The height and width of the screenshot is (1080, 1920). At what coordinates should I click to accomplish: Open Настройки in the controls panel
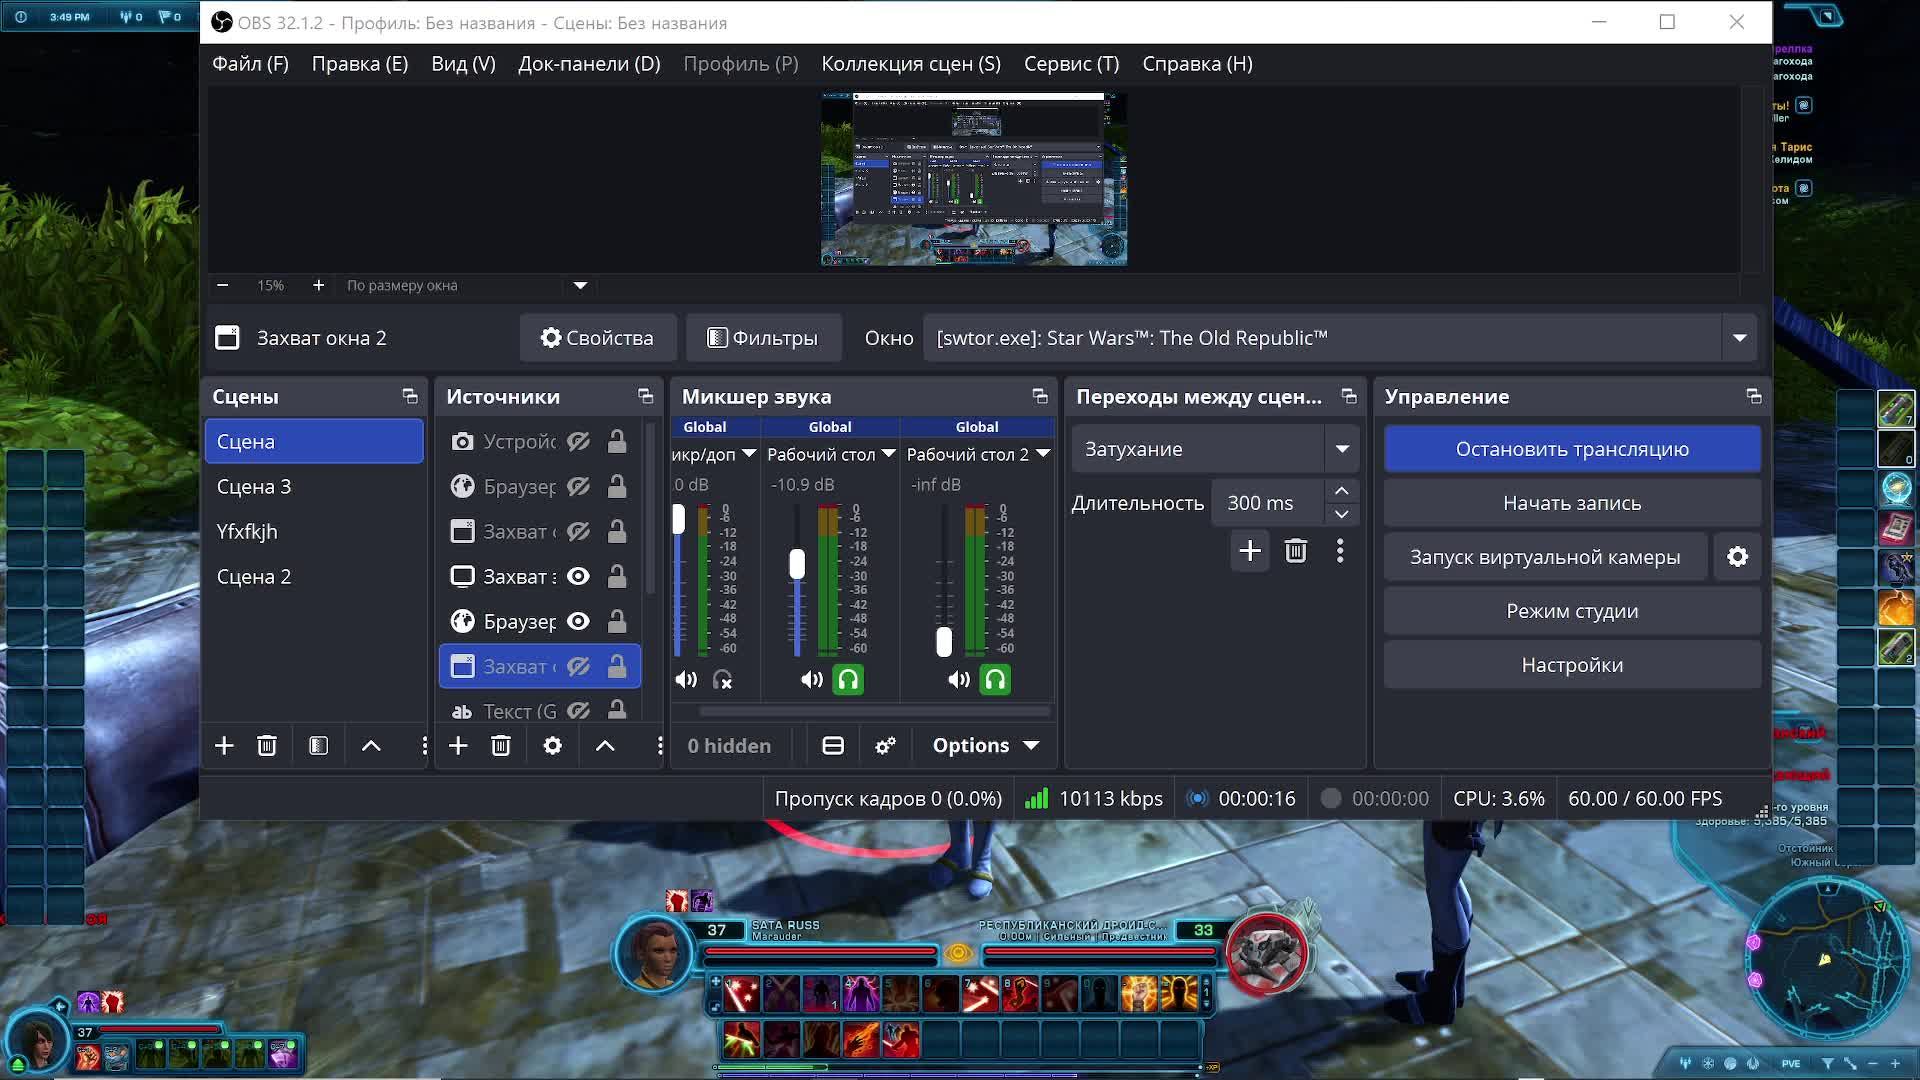pyautogui.click(x=1572, y=665)
